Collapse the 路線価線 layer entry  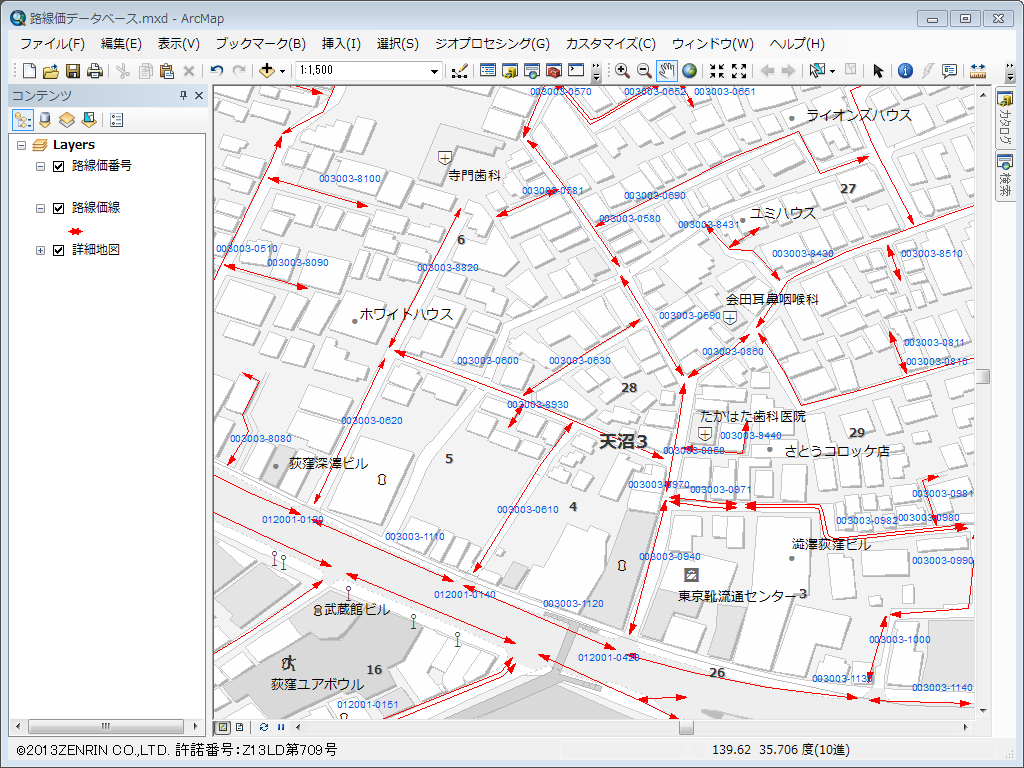pos(40,208)
